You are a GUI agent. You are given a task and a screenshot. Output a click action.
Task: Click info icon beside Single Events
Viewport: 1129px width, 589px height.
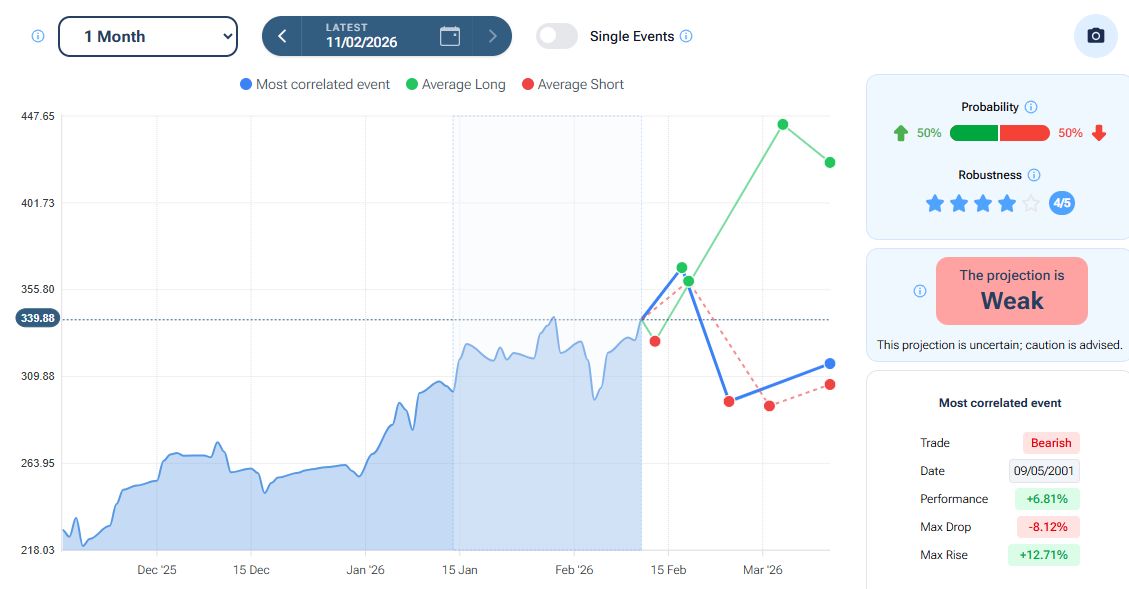point(686,36)
